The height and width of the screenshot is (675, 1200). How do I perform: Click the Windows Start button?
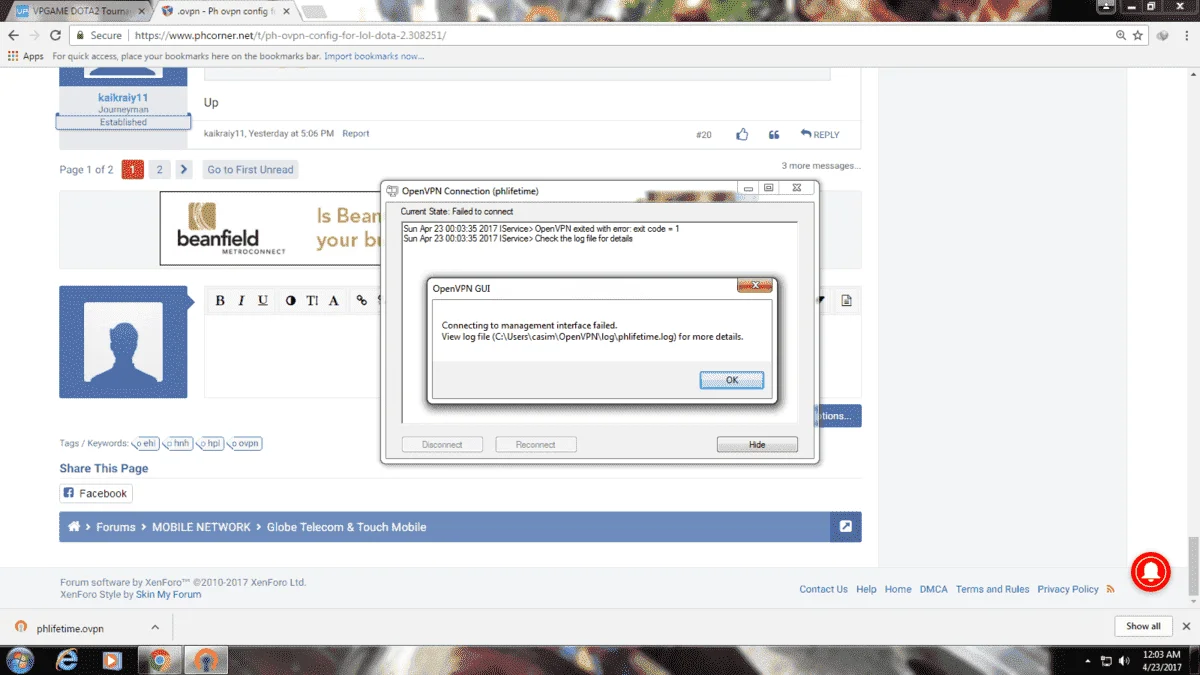(20, 660)
